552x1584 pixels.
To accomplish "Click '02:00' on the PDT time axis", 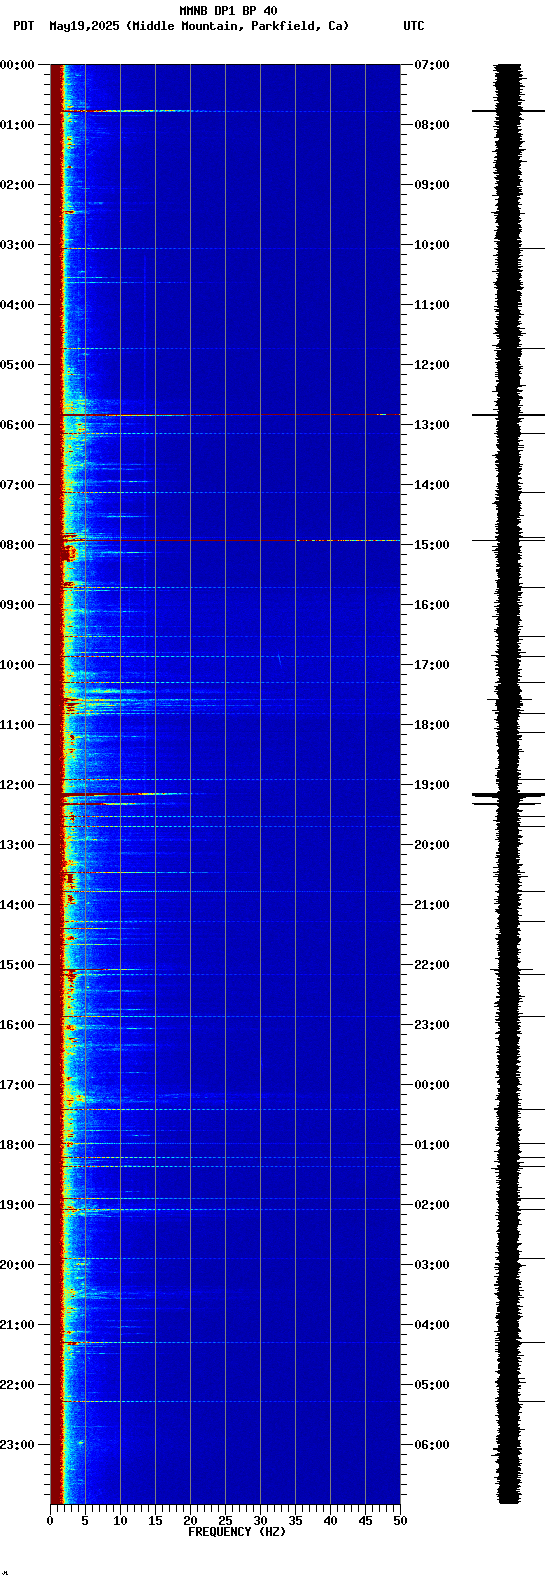I will (x=17, y=185).
